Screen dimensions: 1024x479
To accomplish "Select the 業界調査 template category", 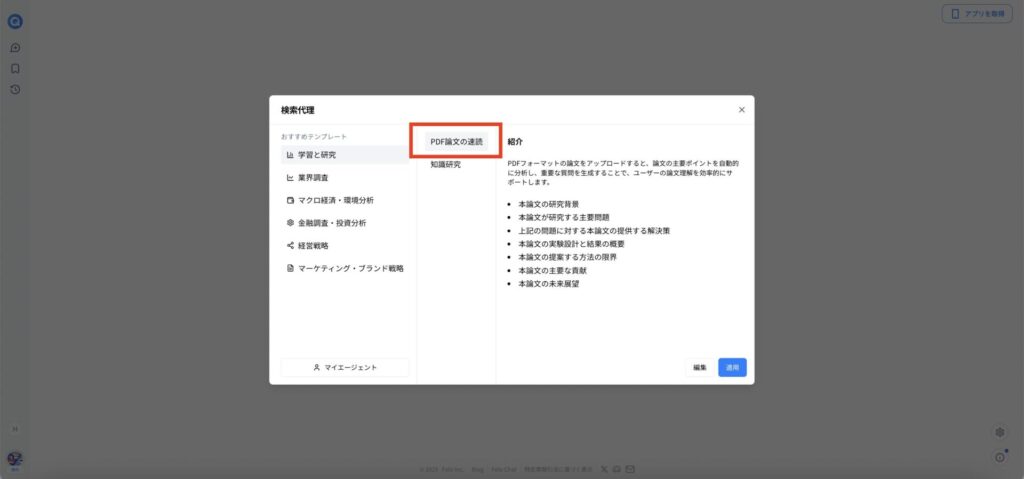I will click(x=345, y=178).
